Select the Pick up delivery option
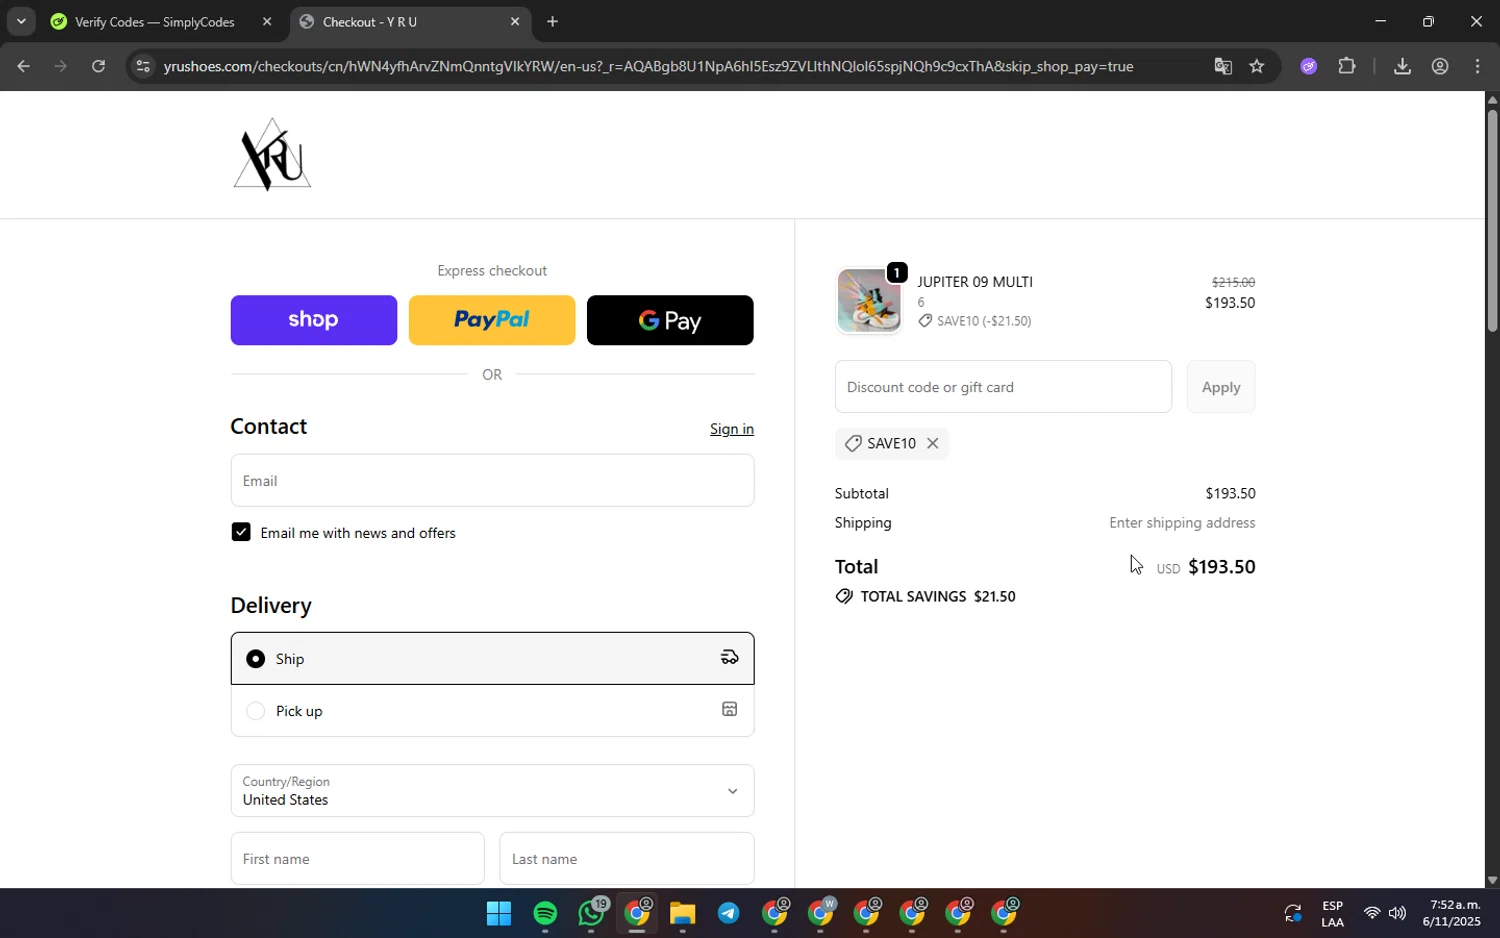 pyautogui.click(x=492, y=711)
